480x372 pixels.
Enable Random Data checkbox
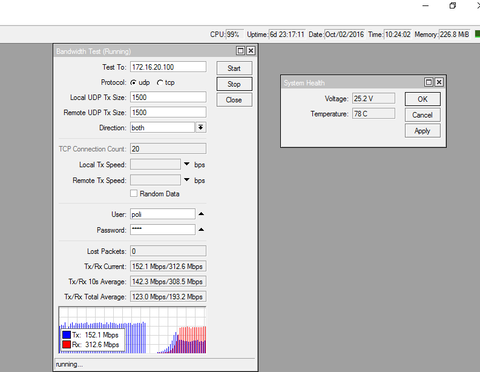[134, 193]
